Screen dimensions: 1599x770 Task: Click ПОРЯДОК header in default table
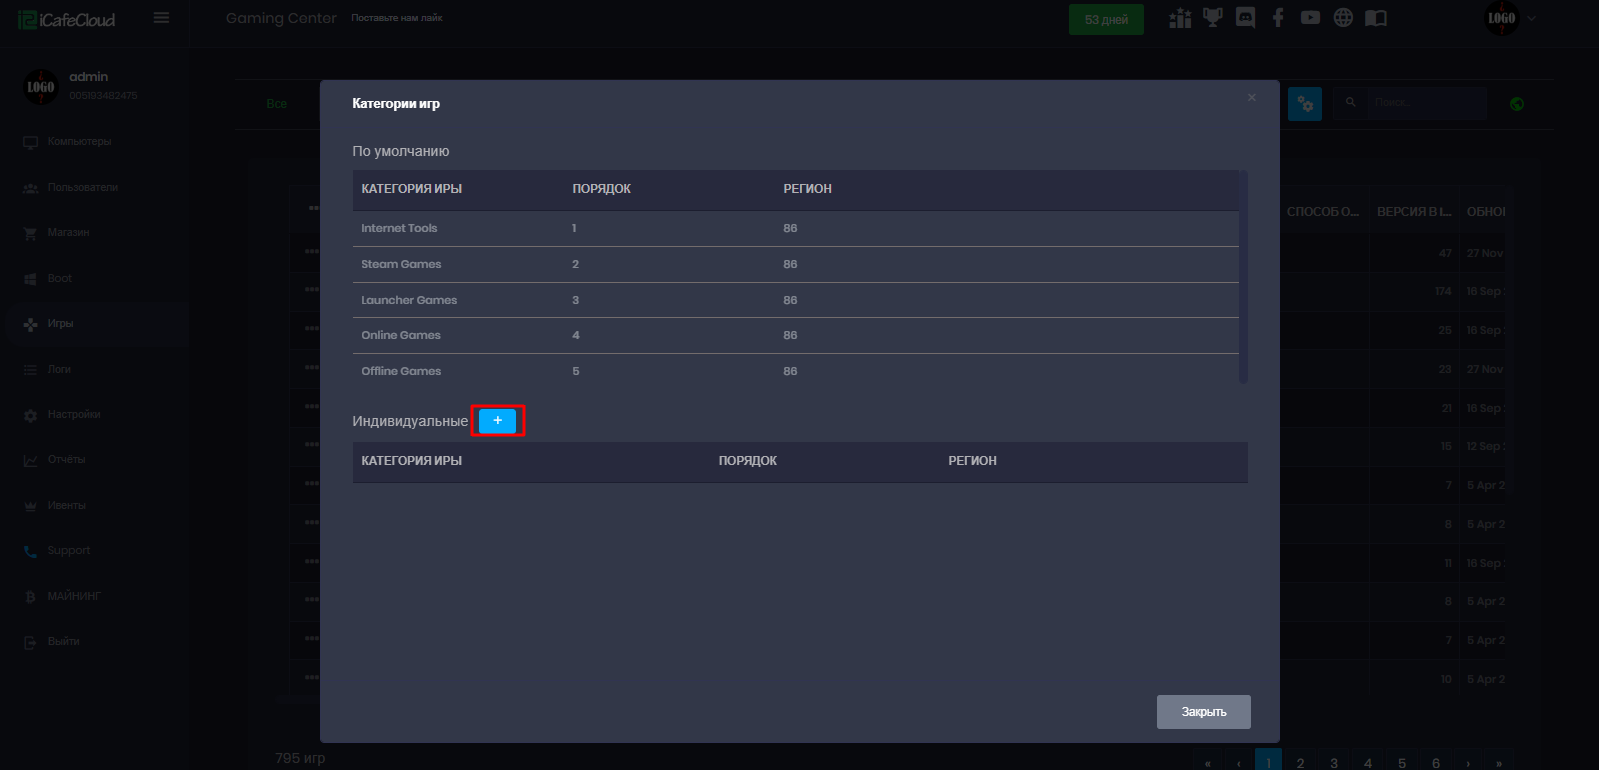[601, 189]
